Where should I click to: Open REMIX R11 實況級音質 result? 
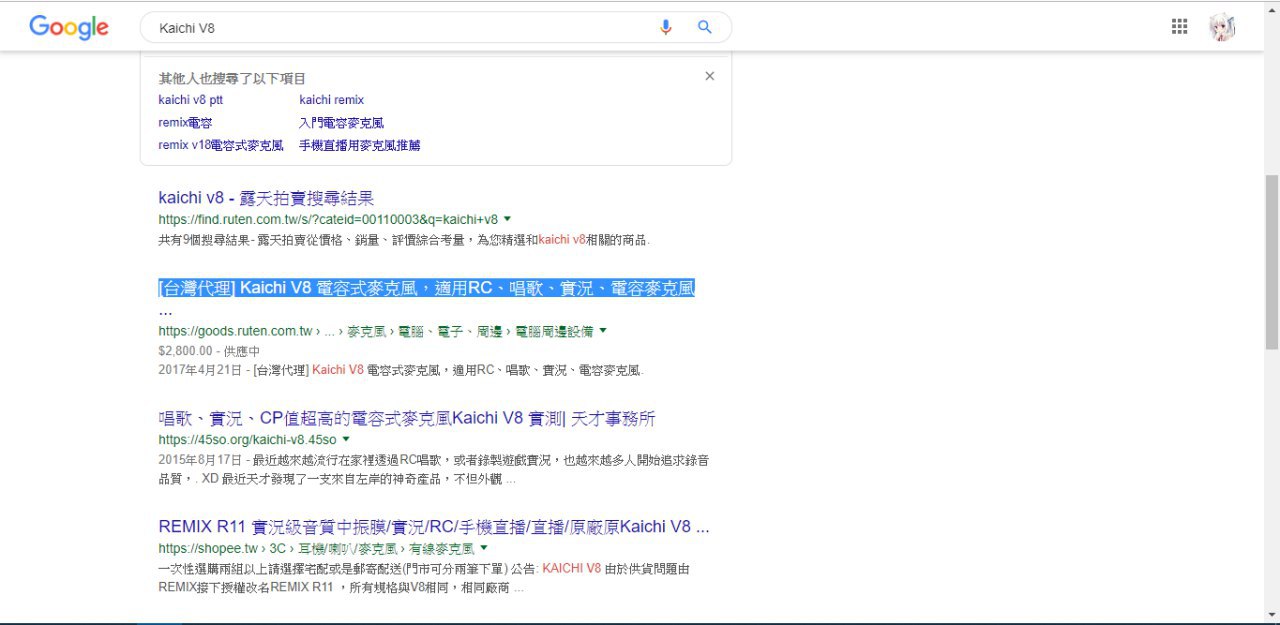tap(434, 527)
